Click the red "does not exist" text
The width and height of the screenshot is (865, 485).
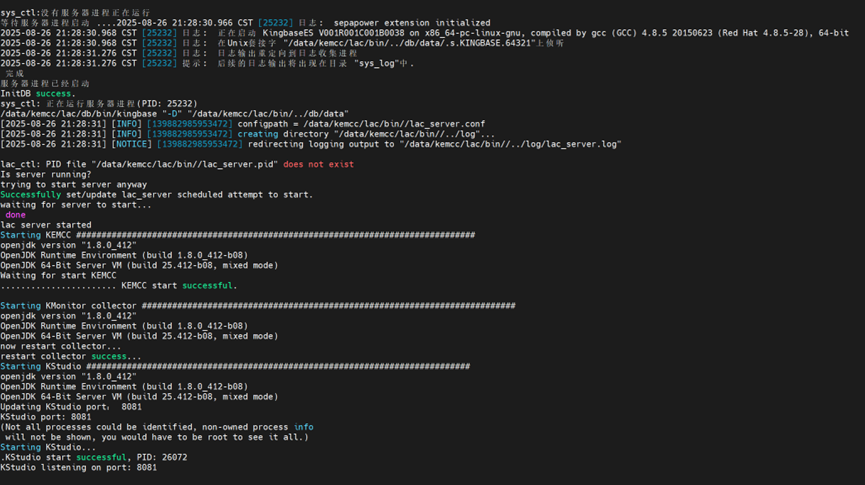(318, 164)
